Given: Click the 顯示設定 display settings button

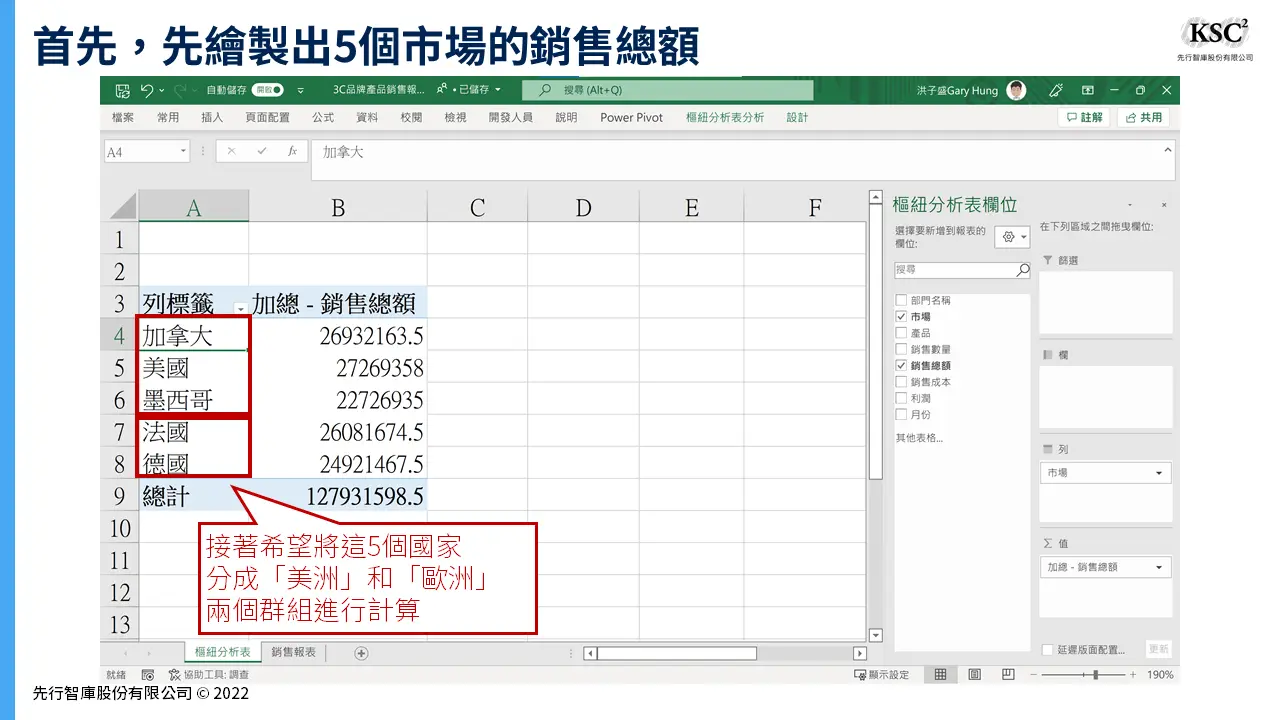Looking at the screenshot, I should [881, 675].
